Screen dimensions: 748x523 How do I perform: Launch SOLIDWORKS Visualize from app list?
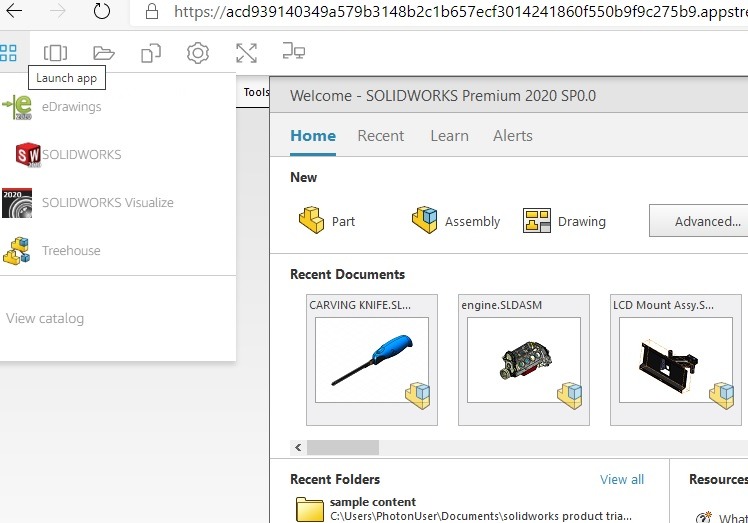(108, 203)
